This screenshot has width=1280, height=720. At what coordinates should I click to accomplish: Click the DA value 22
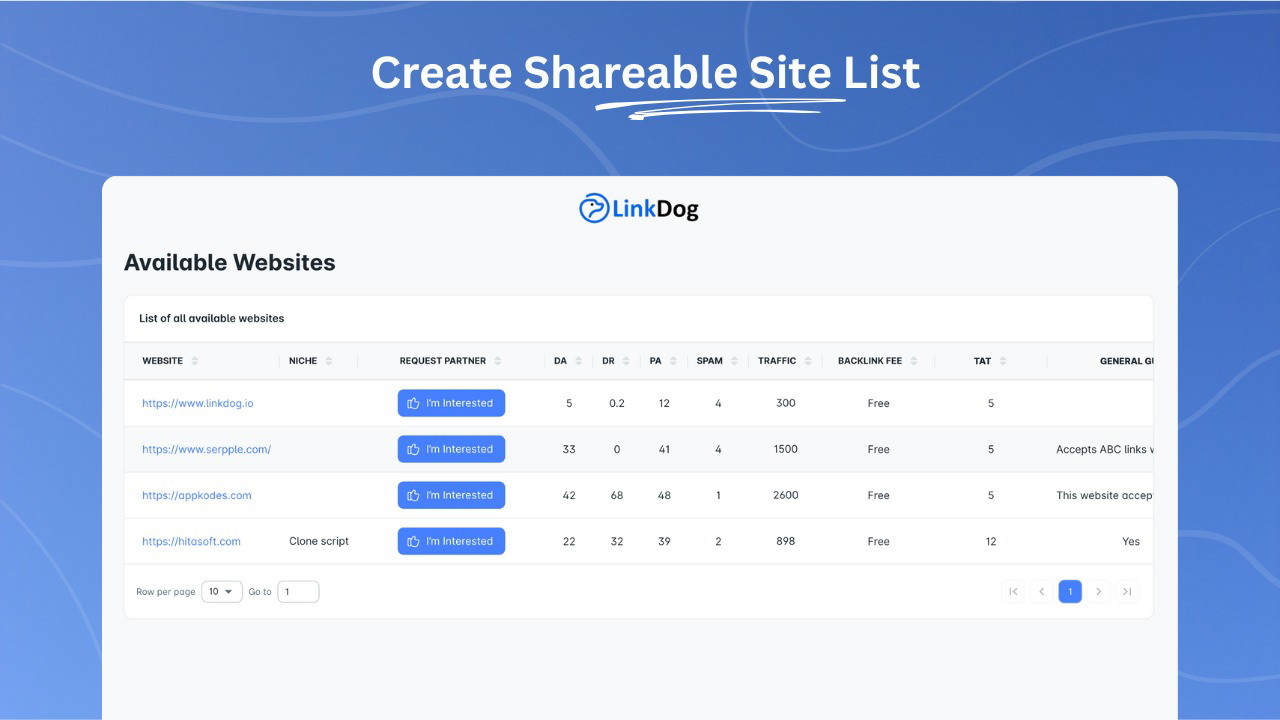pyautogui.click(x=569, y=541)
